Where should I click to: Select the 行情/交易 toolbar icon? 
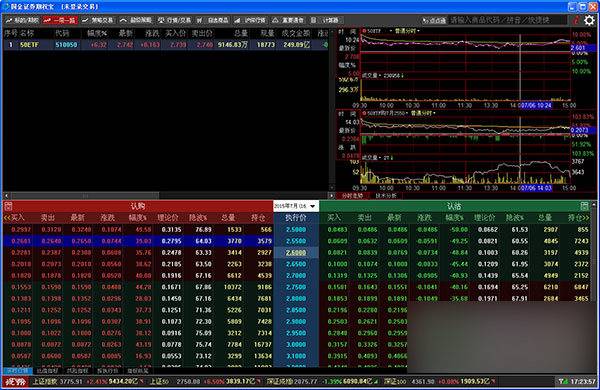tap(174, 20)
